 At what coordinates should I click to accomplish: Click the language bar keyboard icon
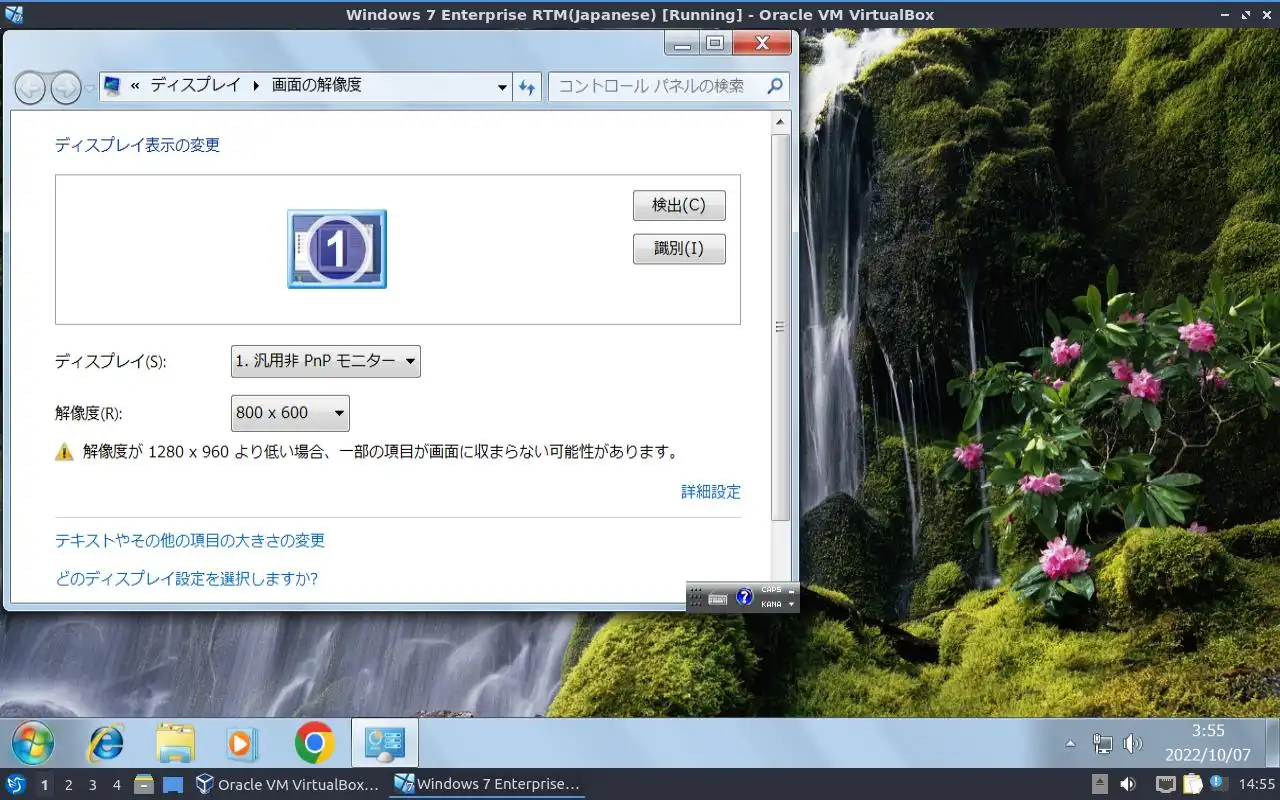[717, 598]
